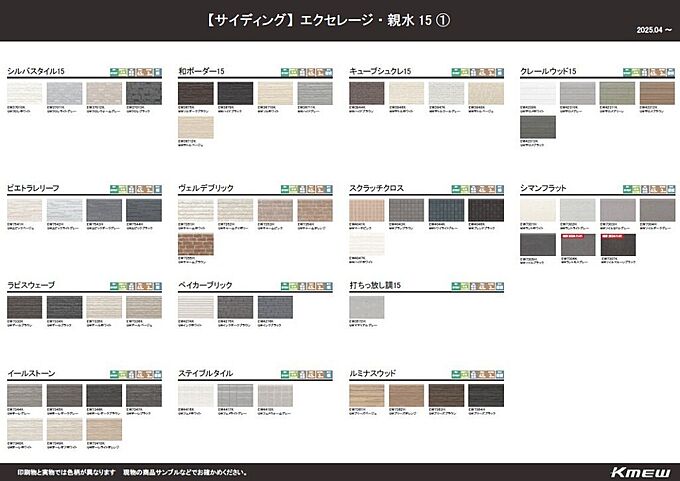The height and width of the screenshot is (481, 680).
Task: Click the Kmew logo in the footer
Action: (x=640, y=472)
